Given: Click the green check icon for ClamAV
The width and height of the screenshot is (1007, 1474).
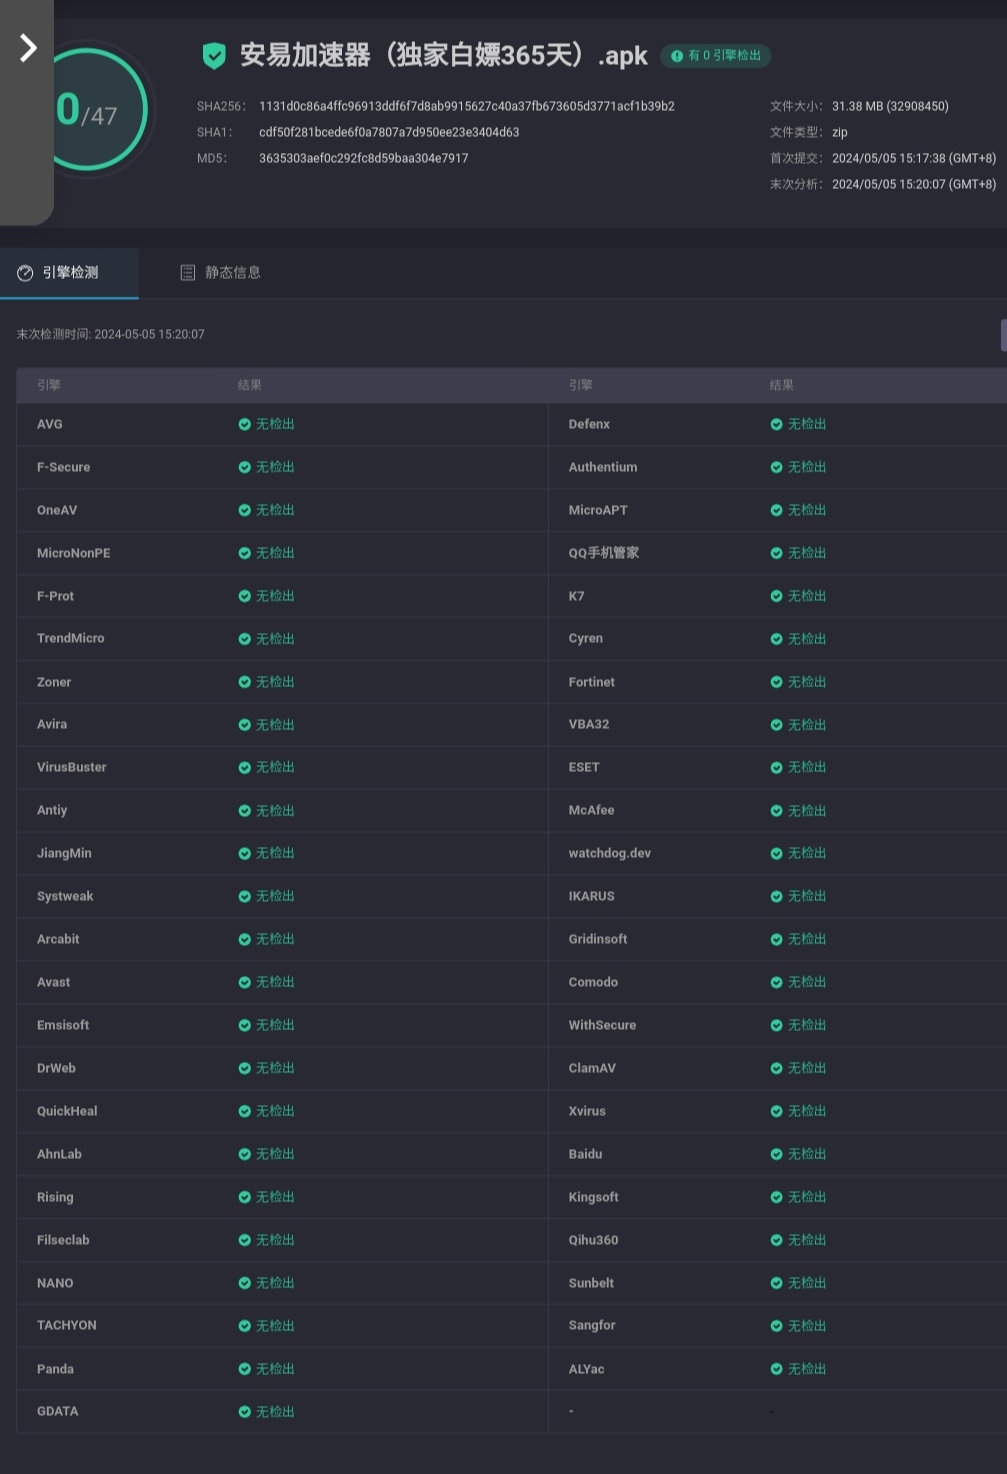Looking at the screenshot, I should 776,1069.
